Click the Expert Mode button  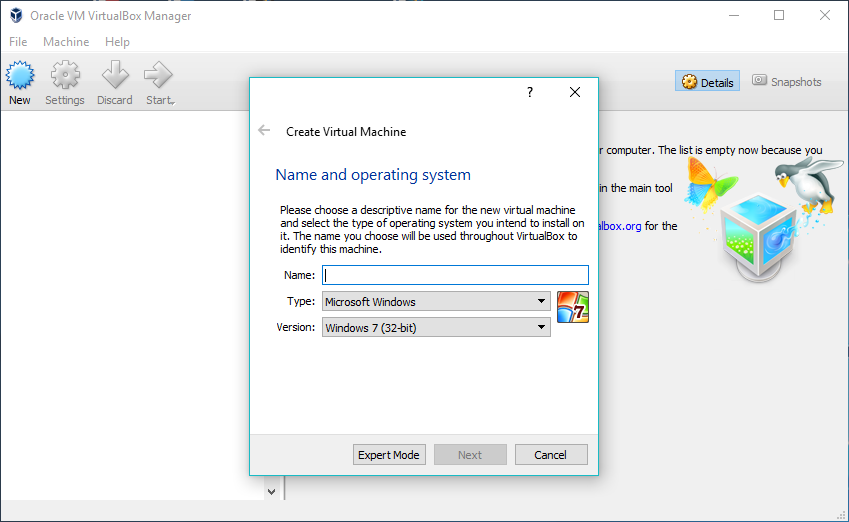click(x=389, y=455)
